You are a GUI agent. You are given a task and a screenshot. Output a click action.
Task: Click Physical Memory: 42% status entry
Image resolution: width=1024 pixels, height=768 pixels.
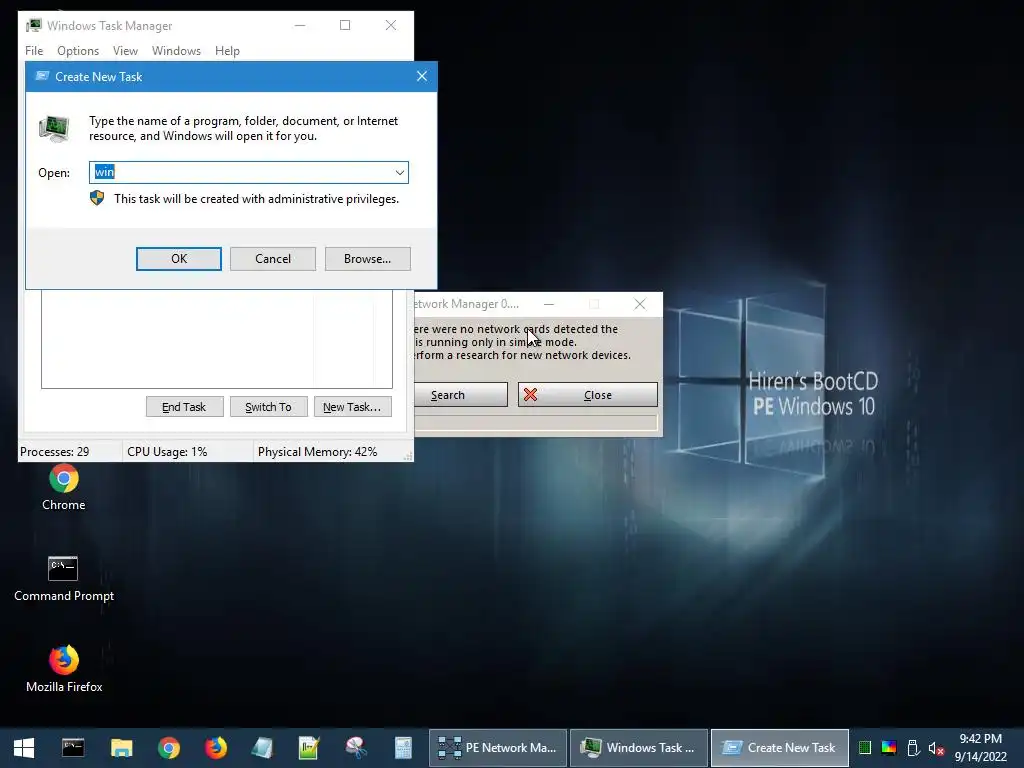317,452
